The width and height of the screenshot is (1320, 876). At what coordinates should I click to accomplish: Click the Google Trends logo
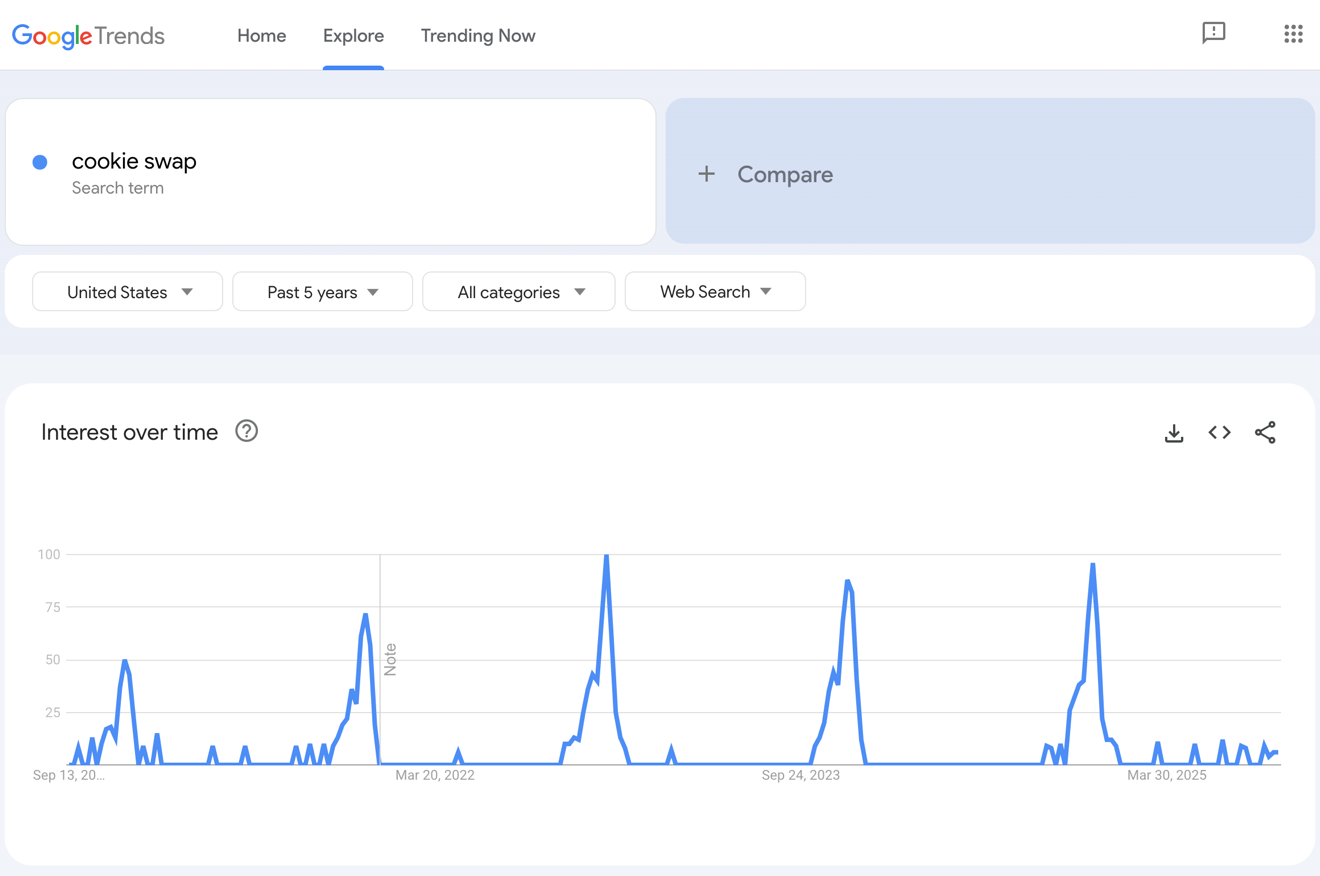88,36
